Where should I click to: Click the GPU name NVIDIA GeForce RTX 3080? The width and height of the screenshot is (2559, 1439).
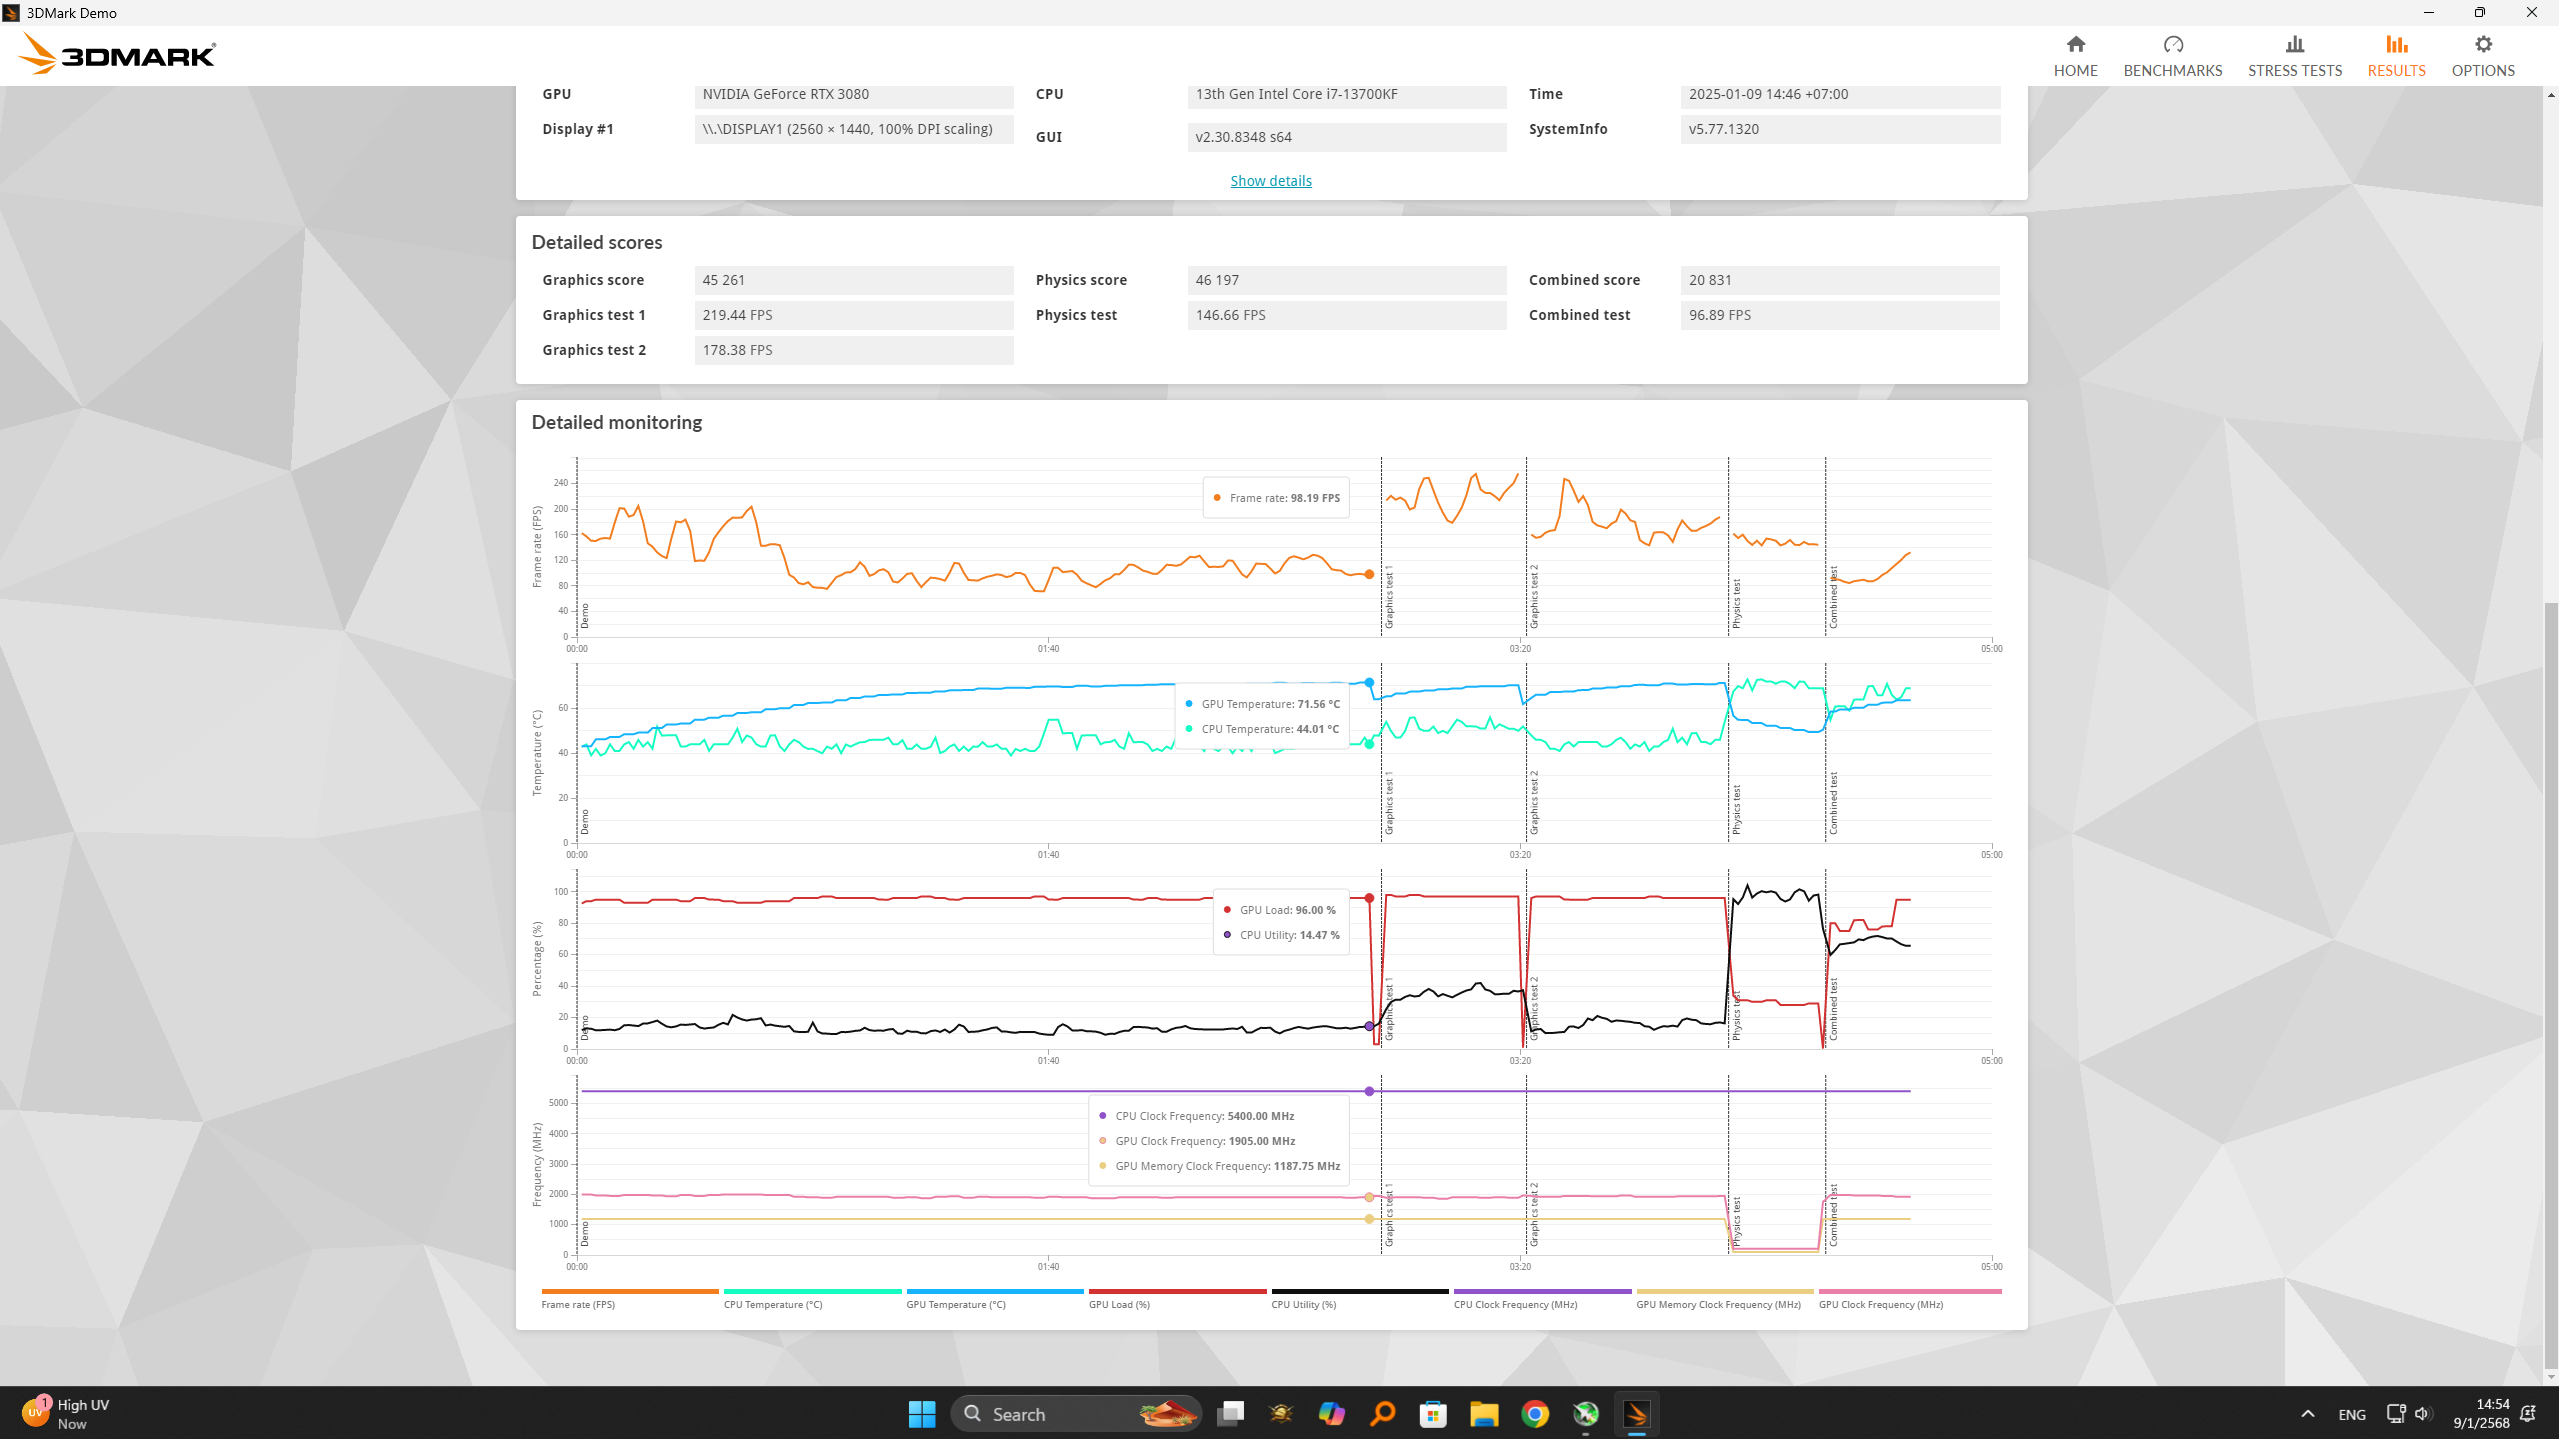tap(853, 95)
